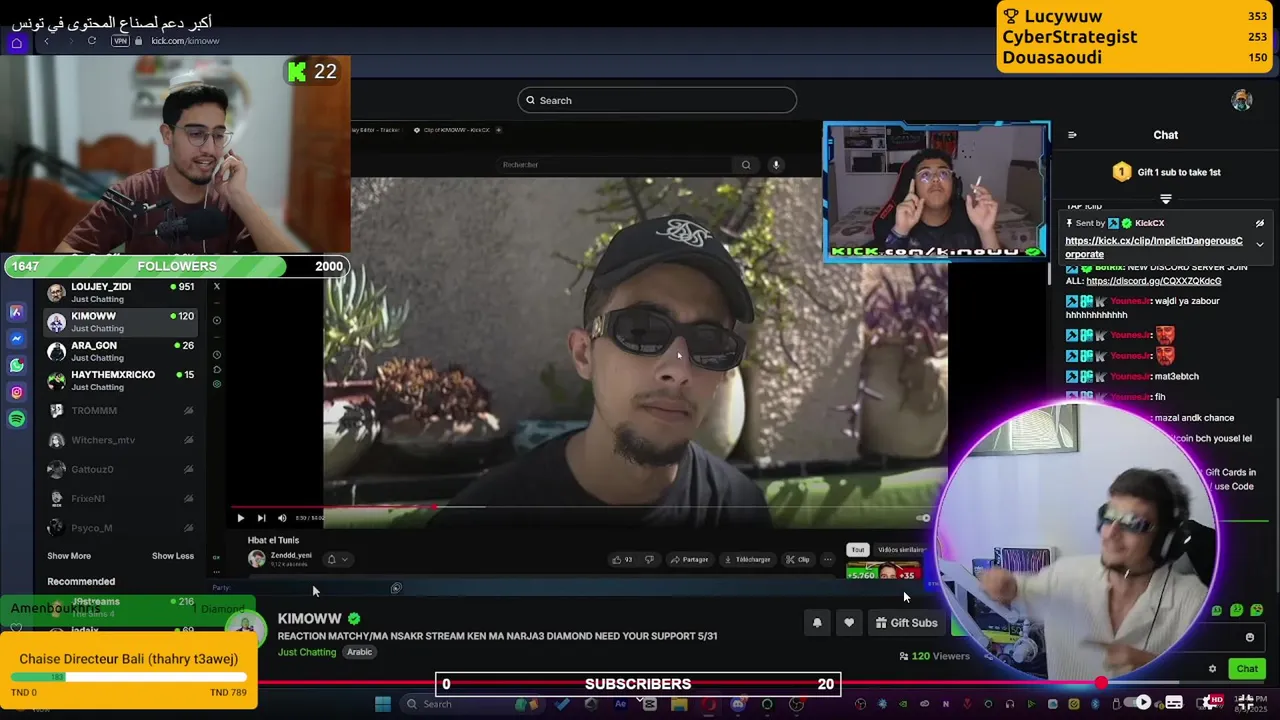Open the Aria AI sidebar icon
The image size is (1280, 720).
tap(16, 312)
